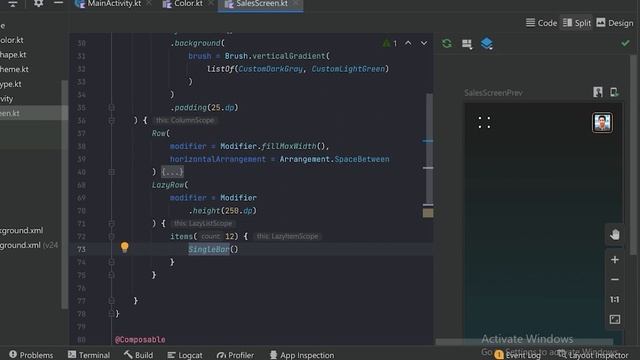Toggle fold marker at line 74
This screenshot has height=360, width=640.
[111, 262]
